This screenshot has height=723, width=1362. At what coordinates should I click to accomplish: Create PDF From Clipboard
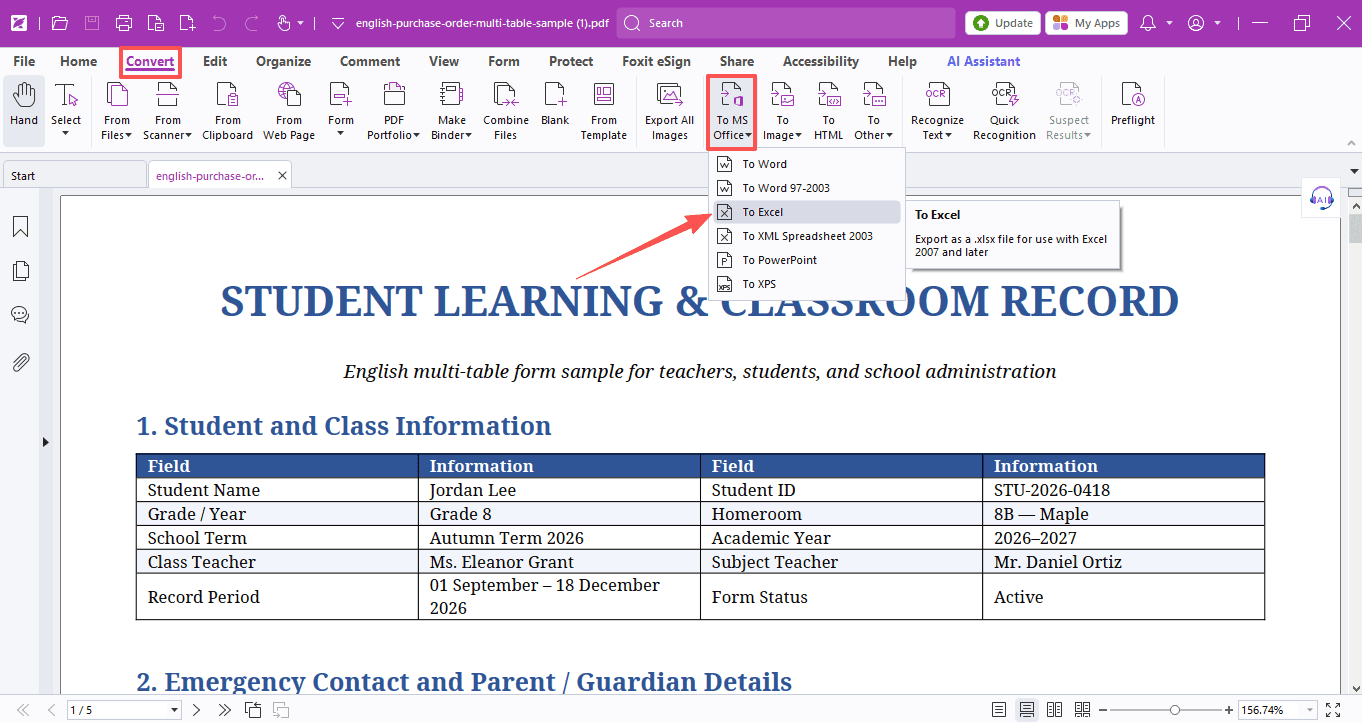(x=228, y=111)
